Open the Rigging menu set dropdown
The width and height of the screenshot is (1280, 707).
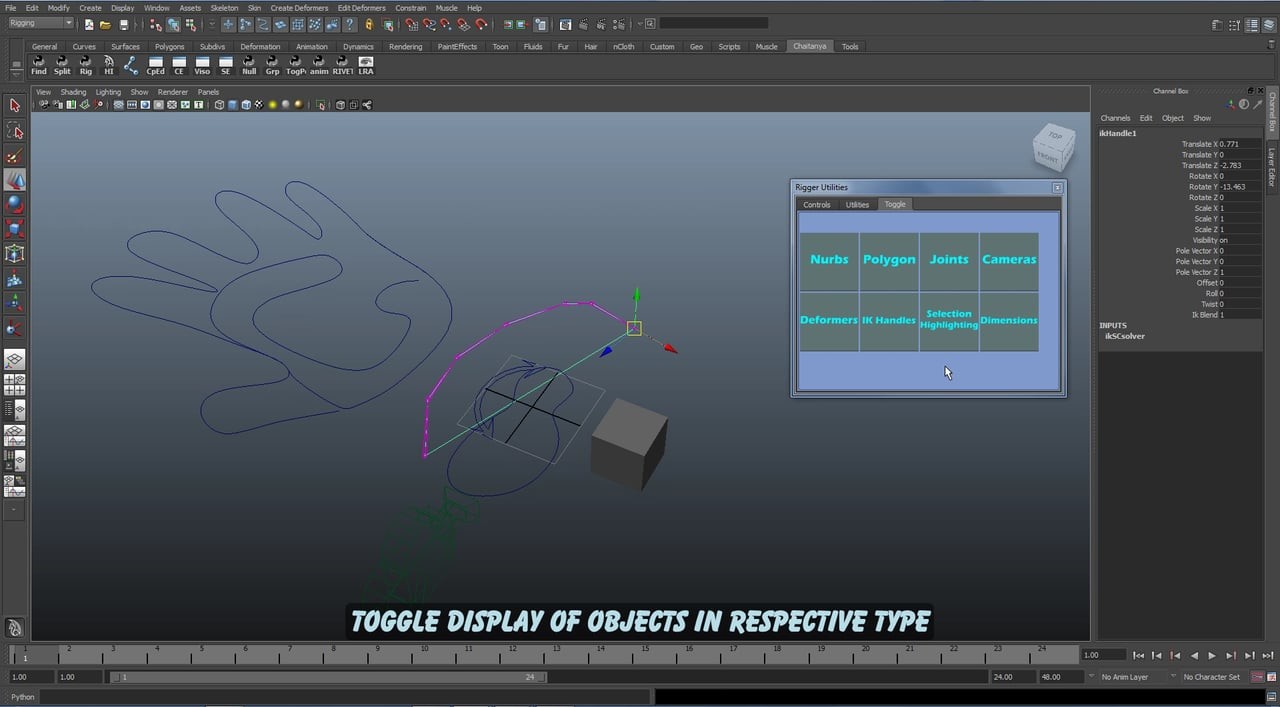[38, 22]
